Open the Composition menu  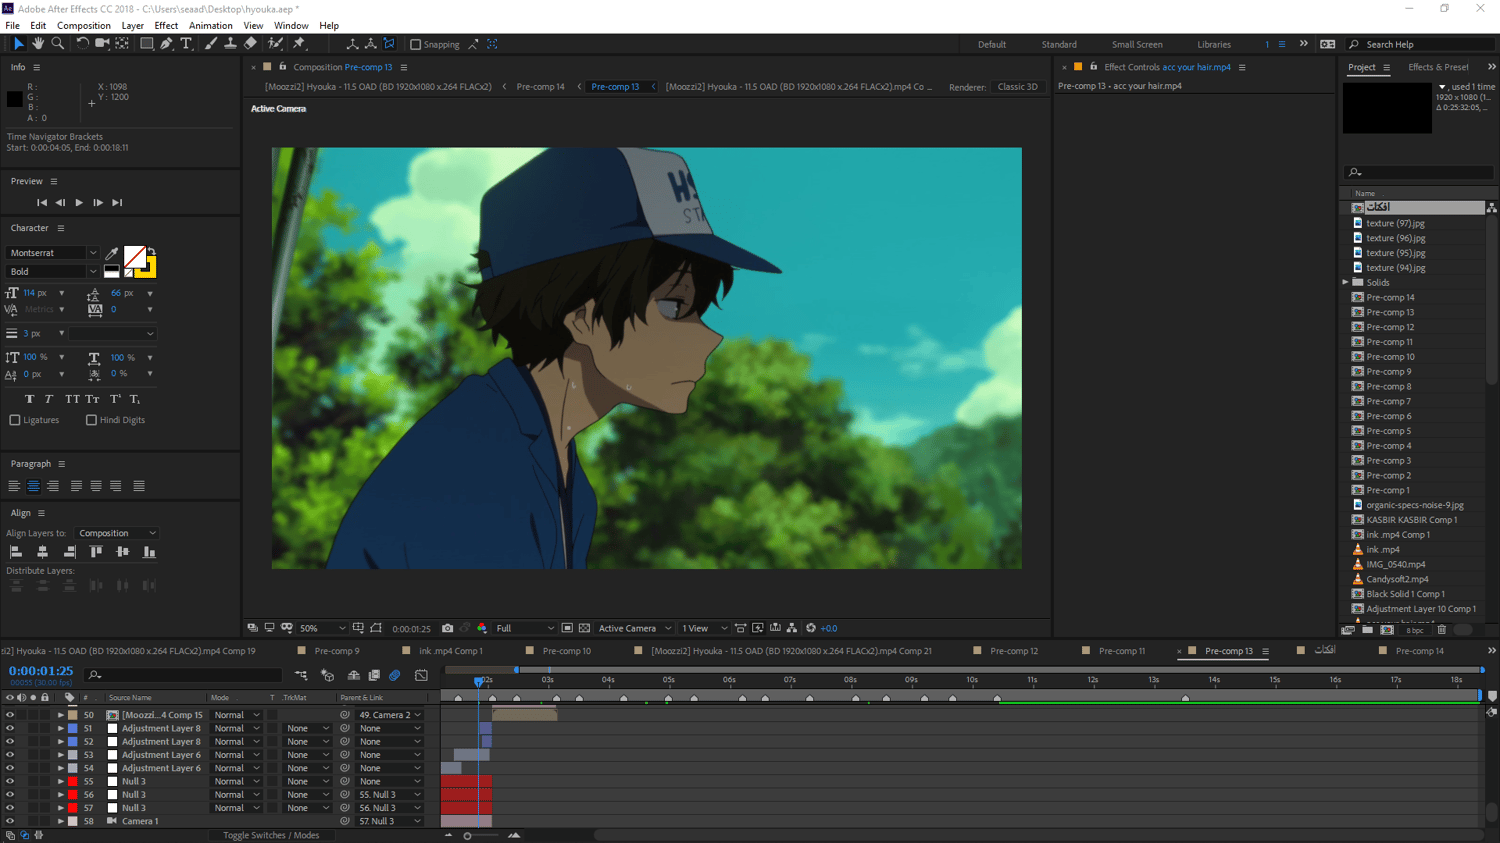point(84,26)
